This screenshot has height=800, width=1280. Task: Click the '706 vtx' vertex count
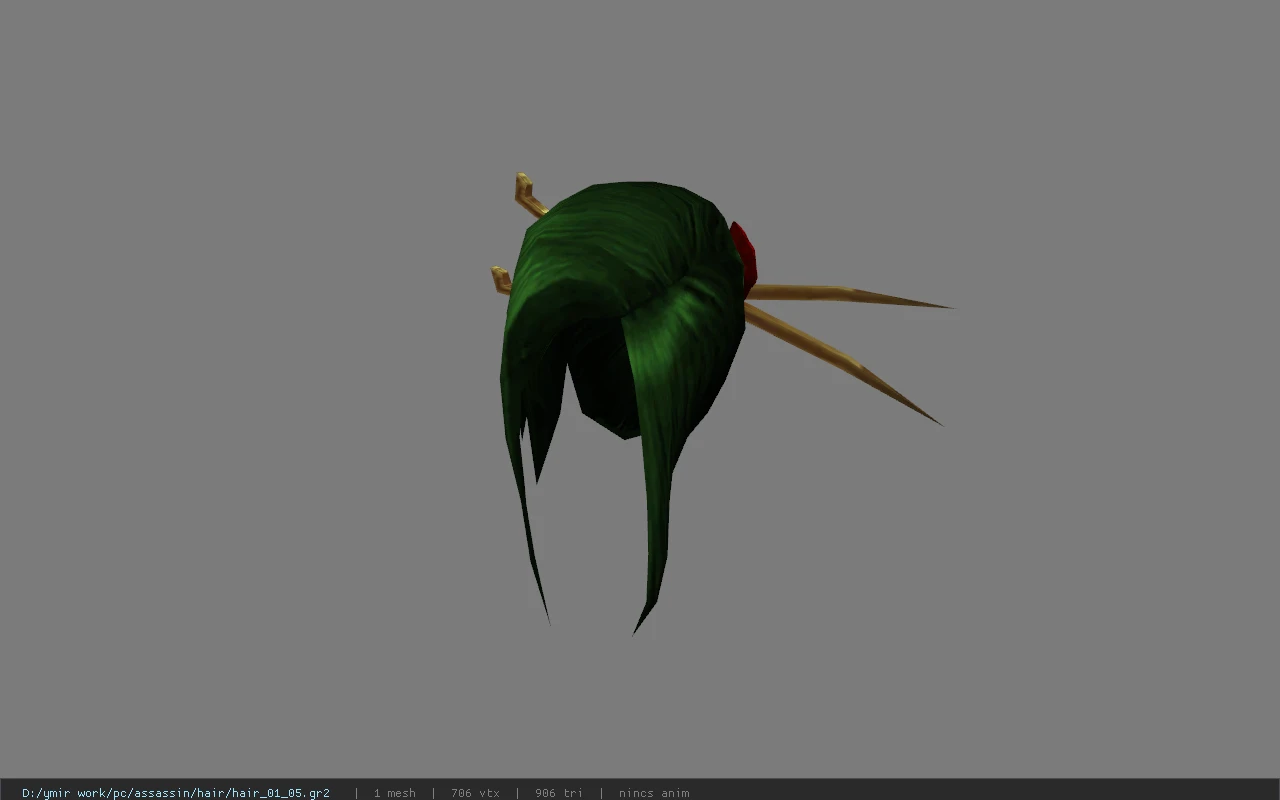coord(475,793)
